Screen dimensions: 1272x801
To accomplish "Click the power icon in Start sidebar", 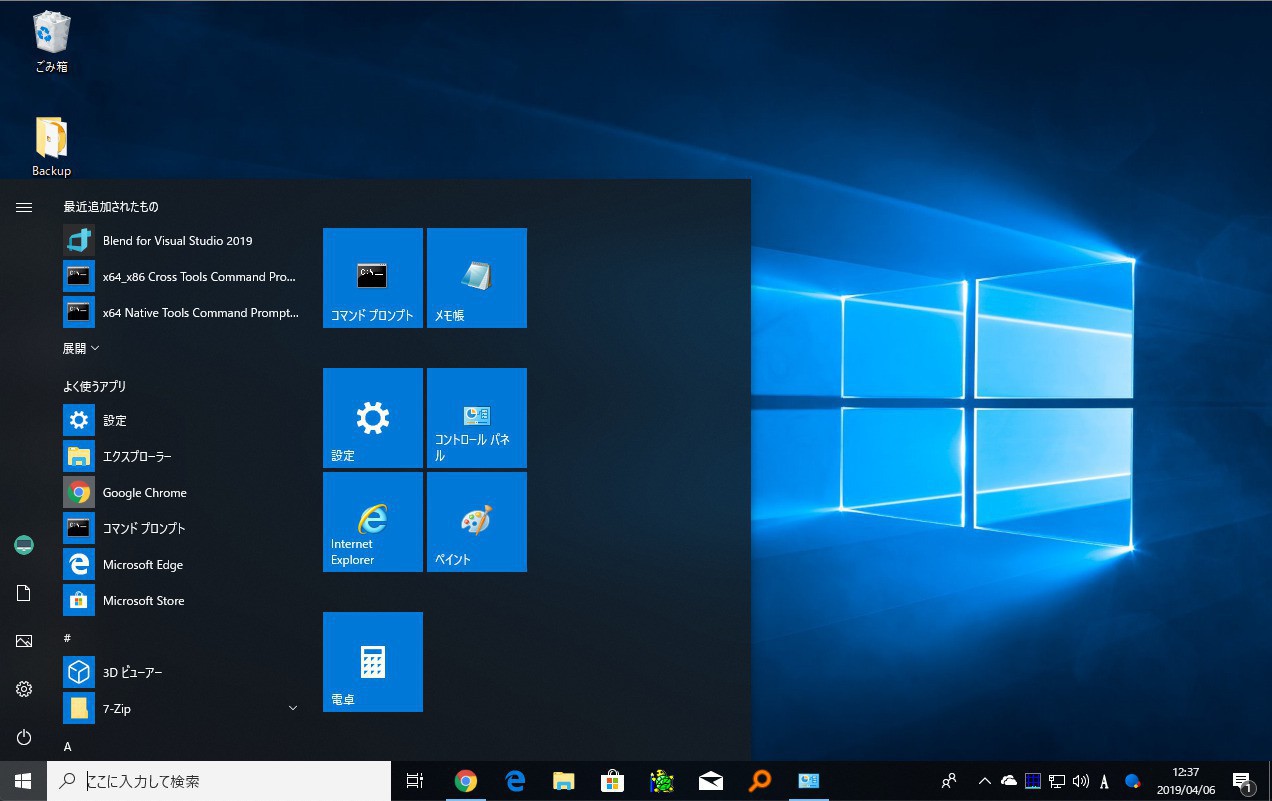I will (x=24, y=737).
